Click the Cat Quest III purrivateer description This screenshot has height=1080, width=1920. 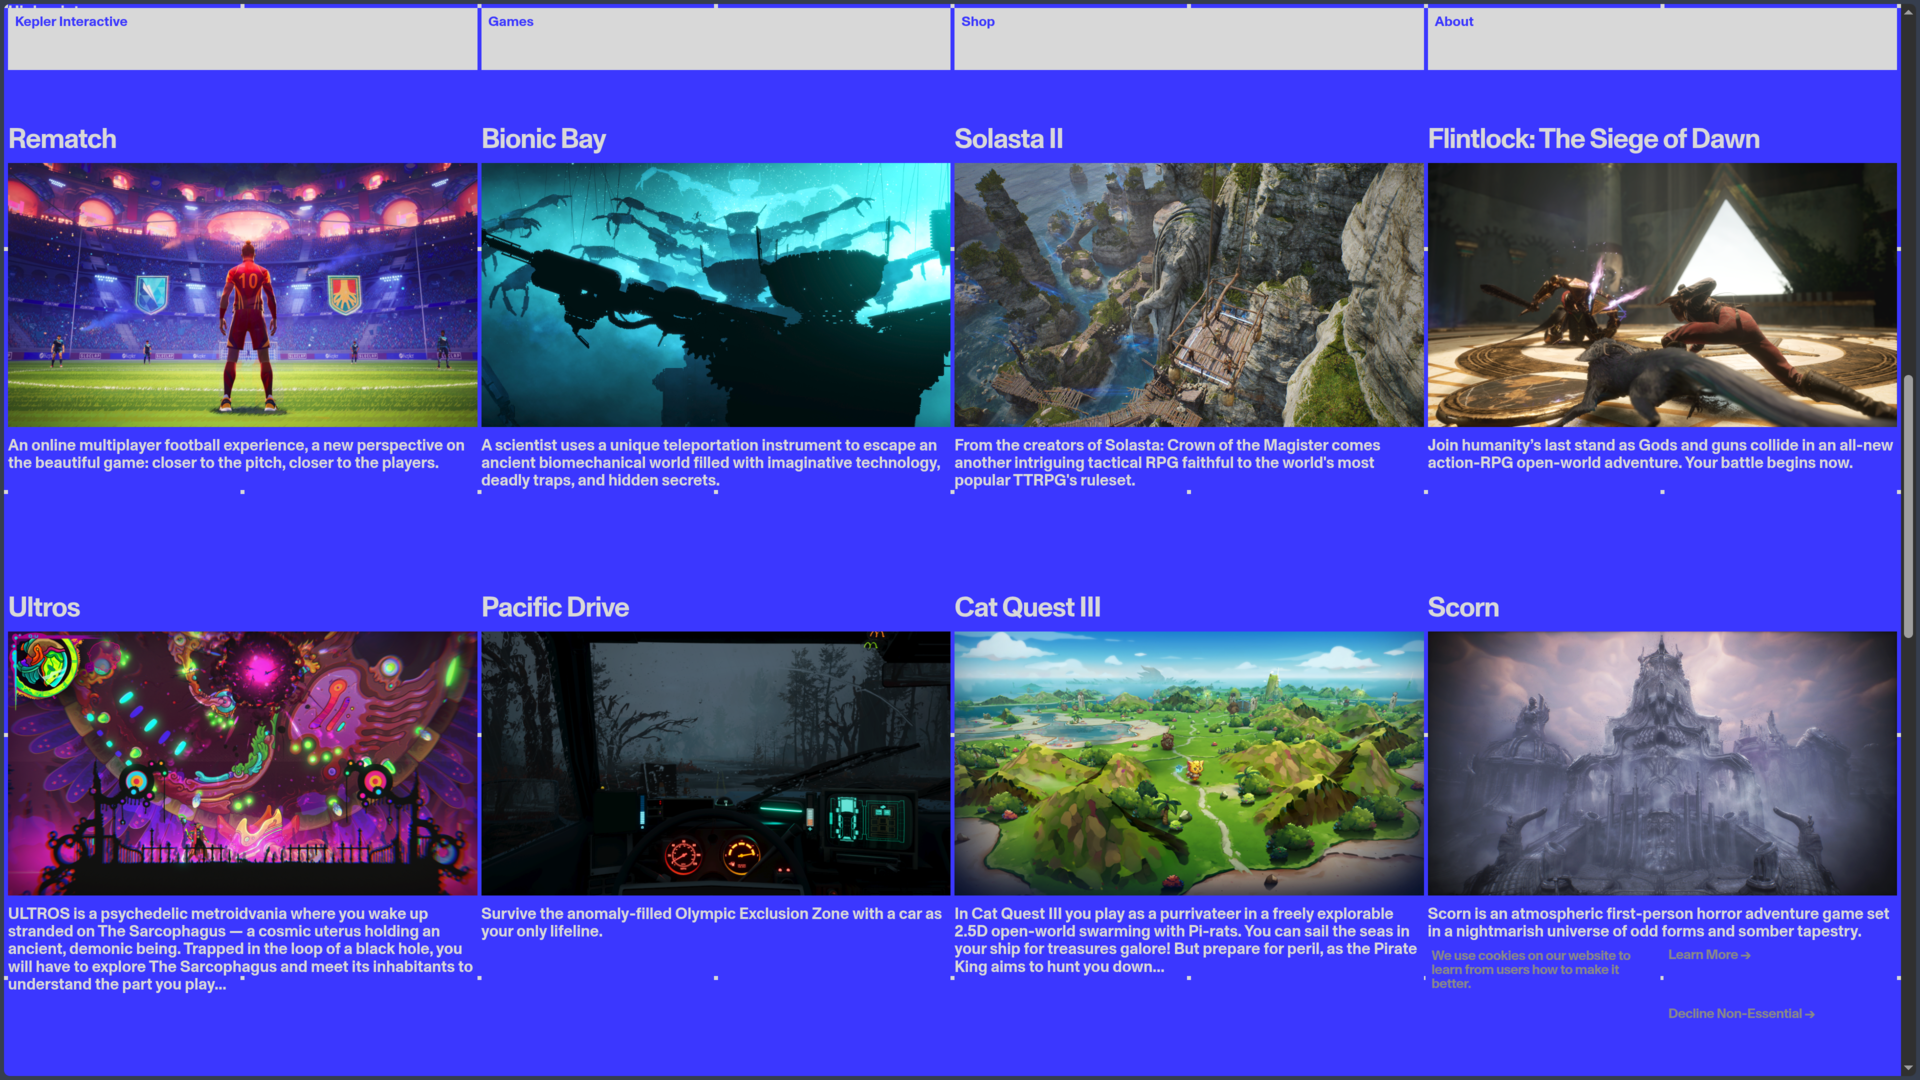[1185, 940]
